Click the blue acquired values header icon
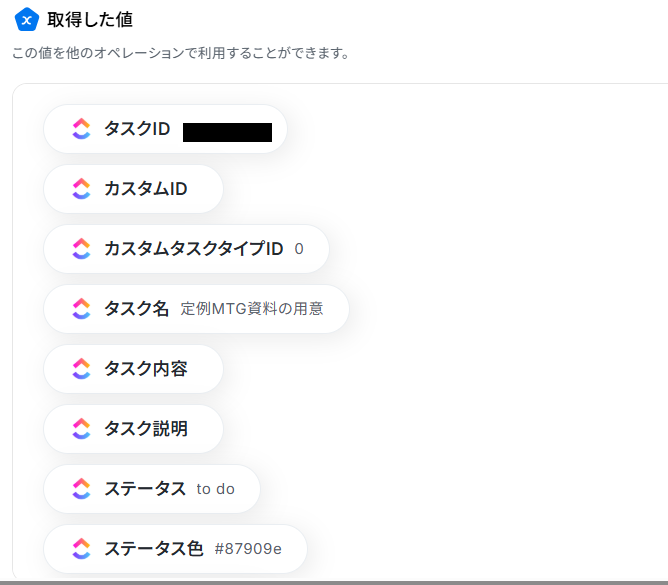Image resolution: width=668 pixels, height=585 pixels. pyautogui.click(x=27, y=19)
